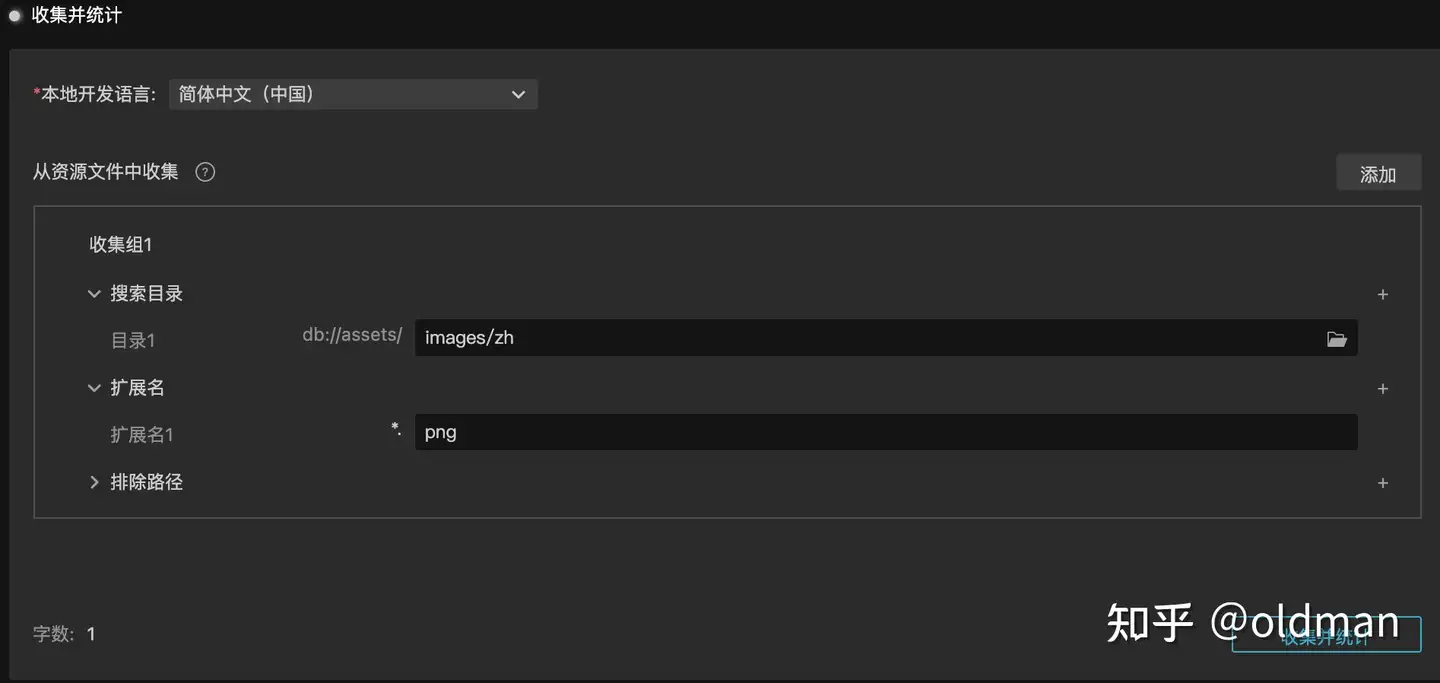This screenshot has width=1440, height=683.
Task: Open folder browser for 目录1 path
Action: (x=1336, y=339)
